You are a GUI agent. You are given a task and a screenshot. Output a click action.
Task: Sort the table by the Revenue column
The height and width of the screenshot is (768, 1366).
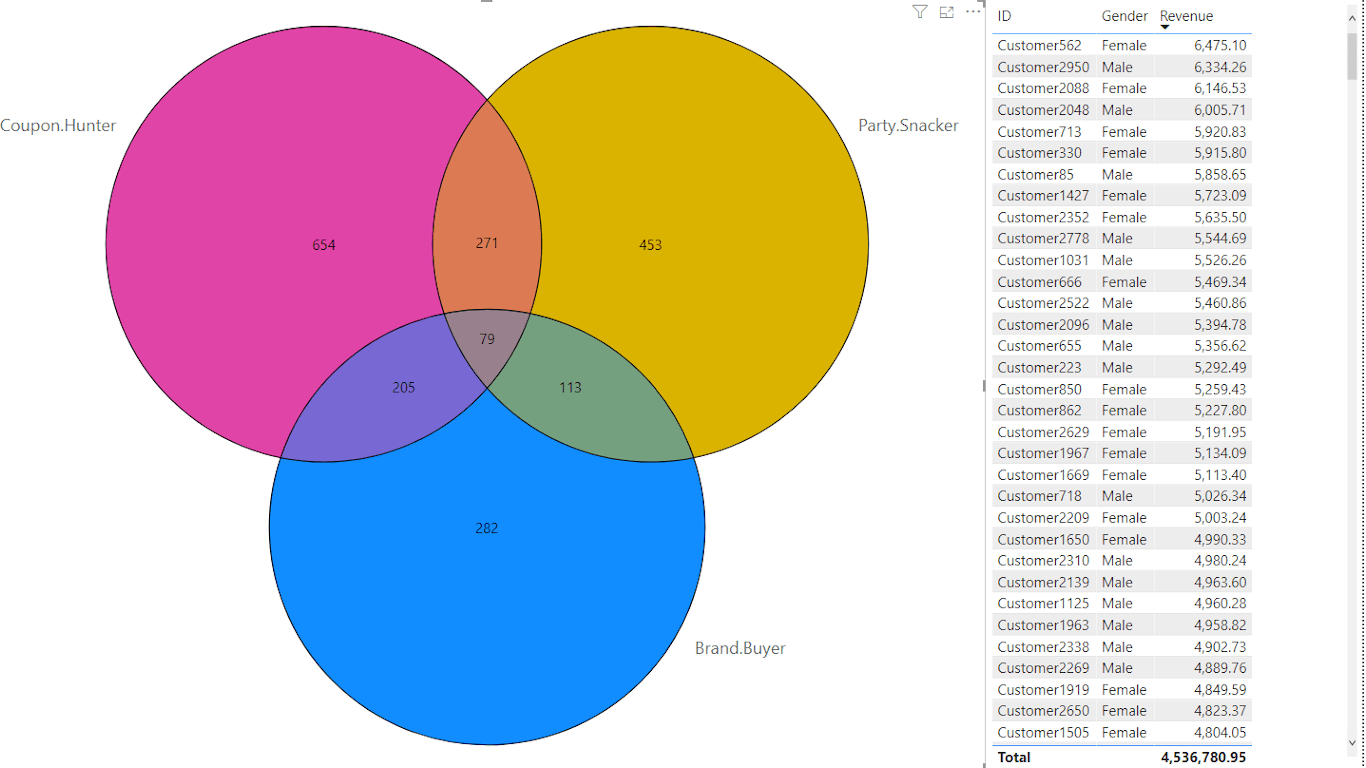click(1186, 16)
